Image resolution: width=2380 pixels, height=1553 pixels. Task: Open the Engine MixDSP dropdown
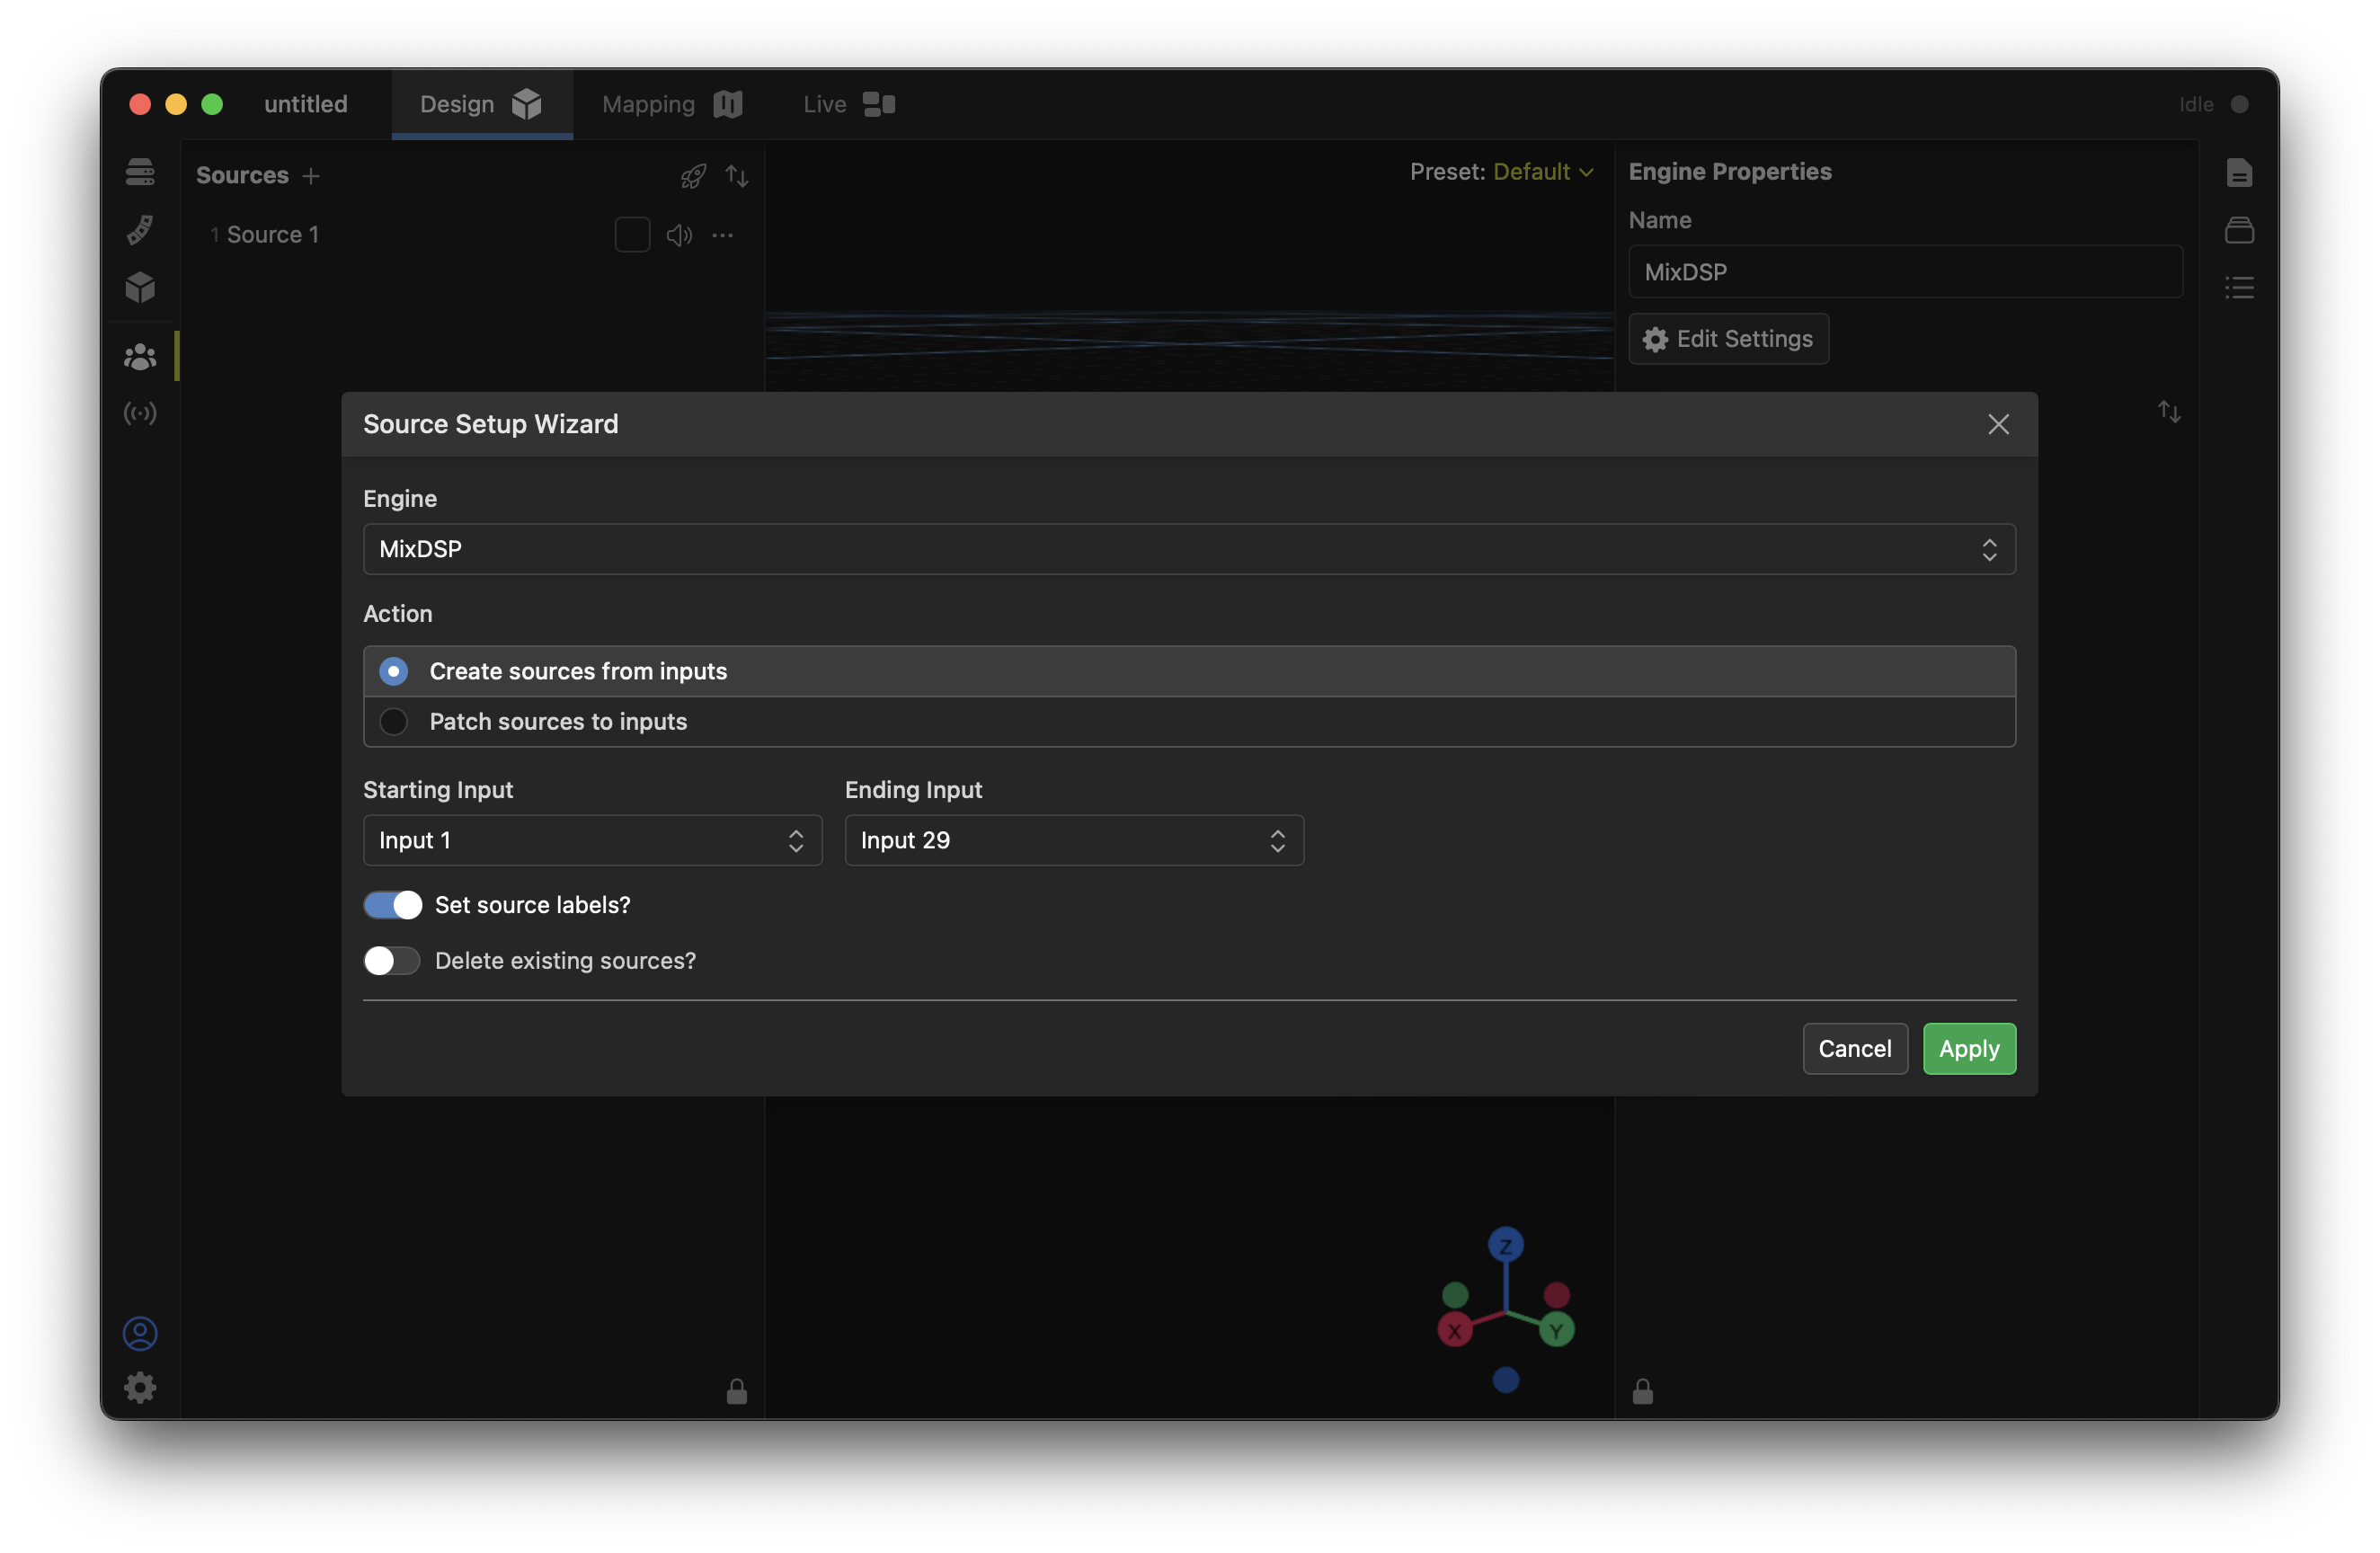pos(1188,549)
